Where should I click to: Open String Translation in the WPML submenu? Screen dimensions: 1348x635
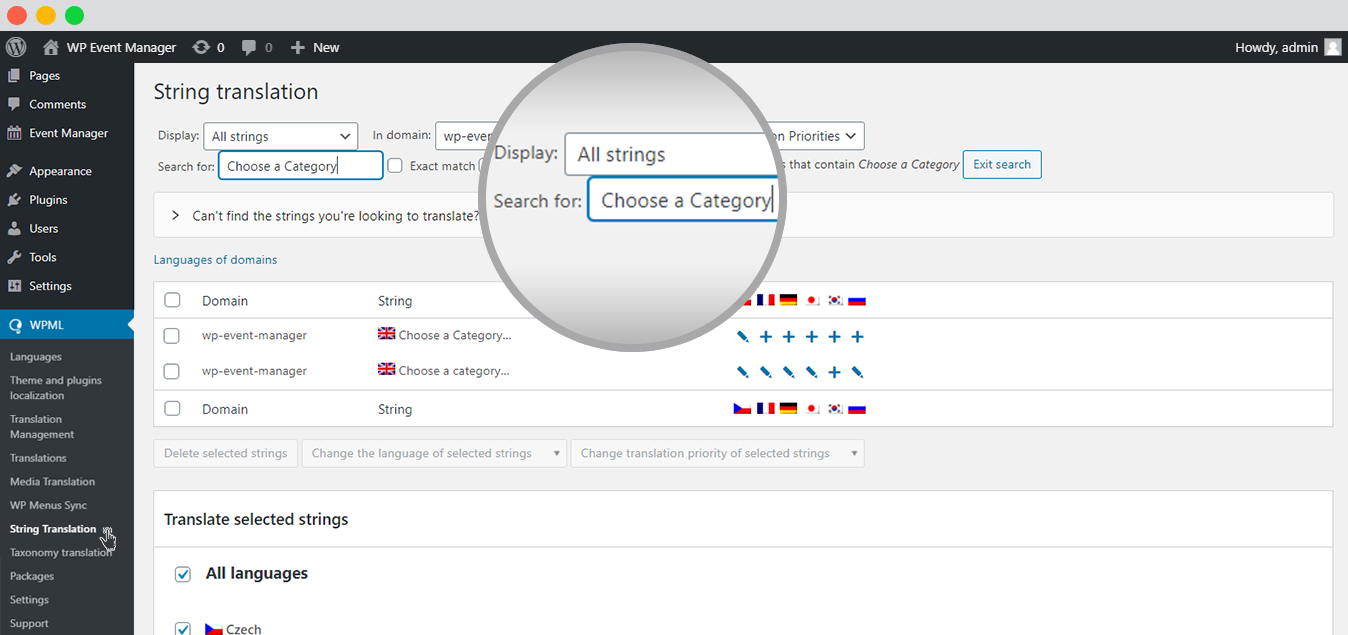tap(53, 529)
